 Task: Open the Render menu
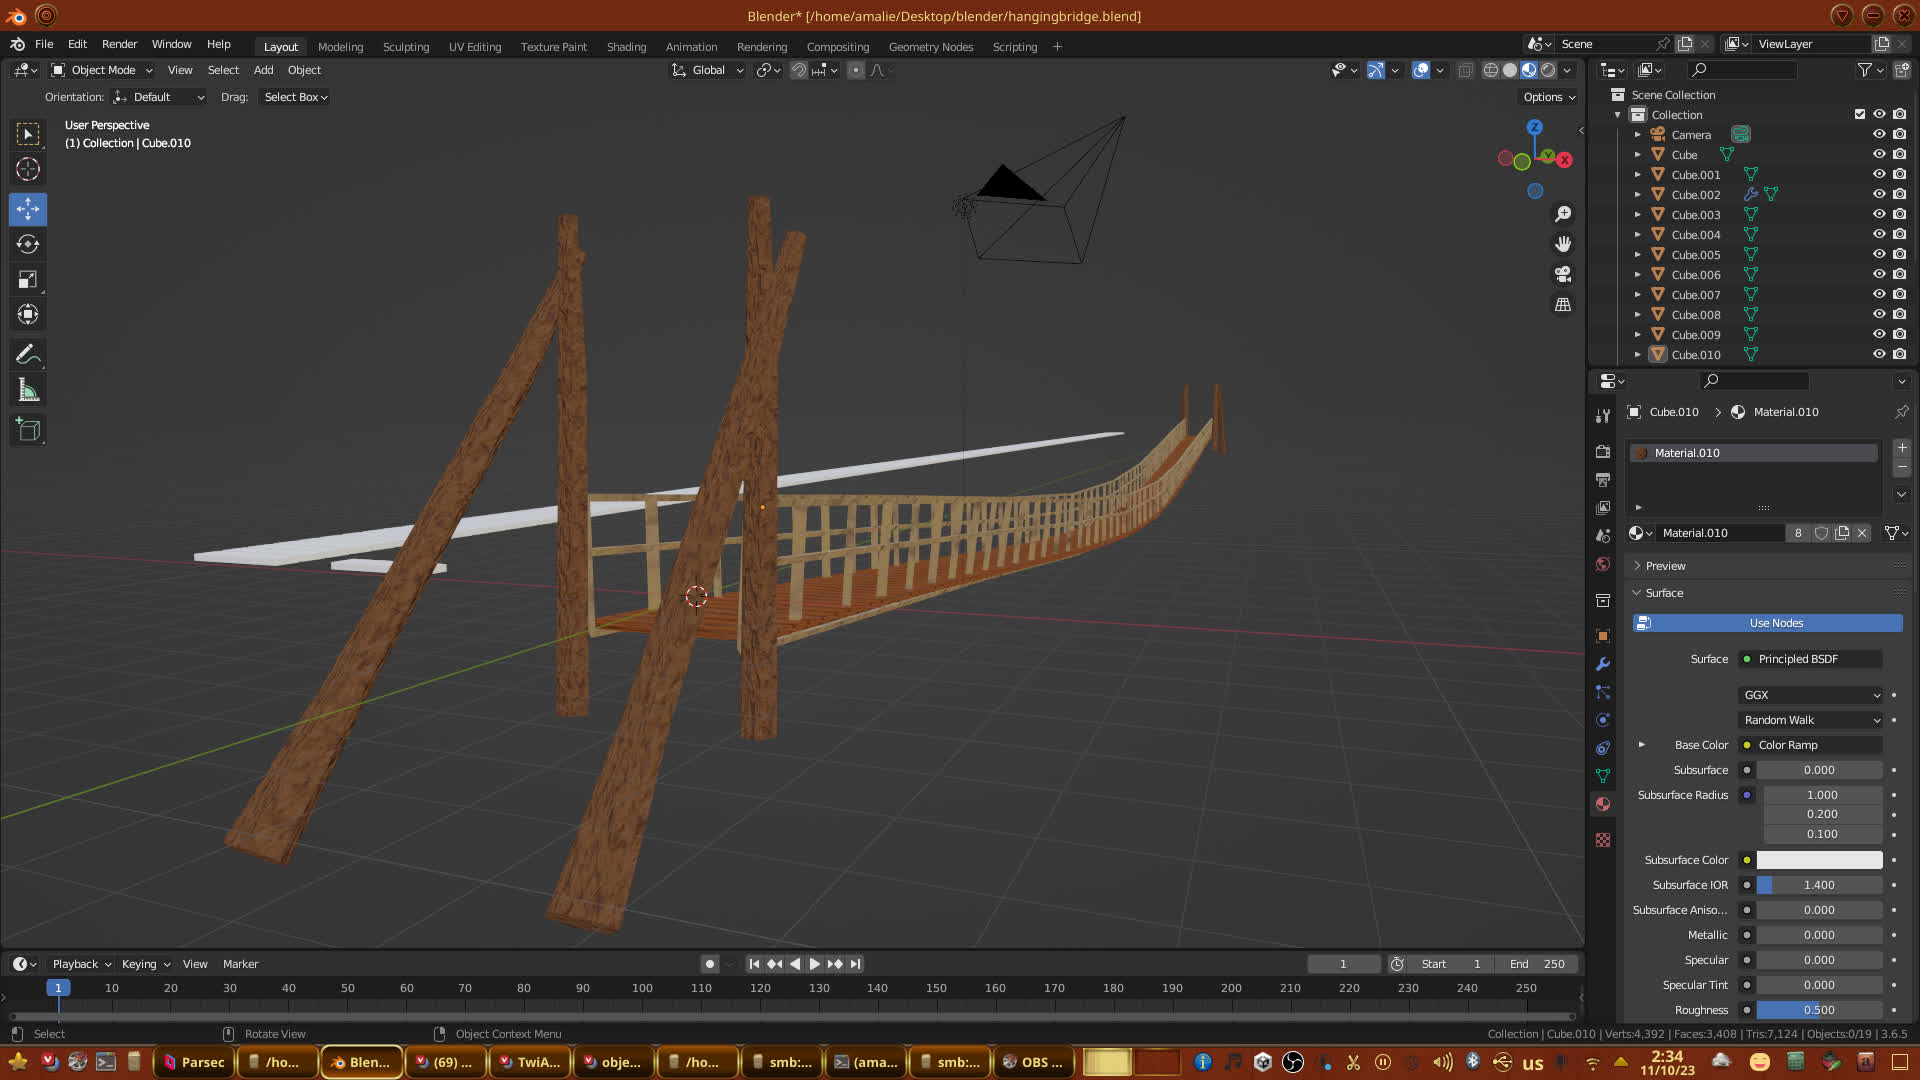coord(119,44)
